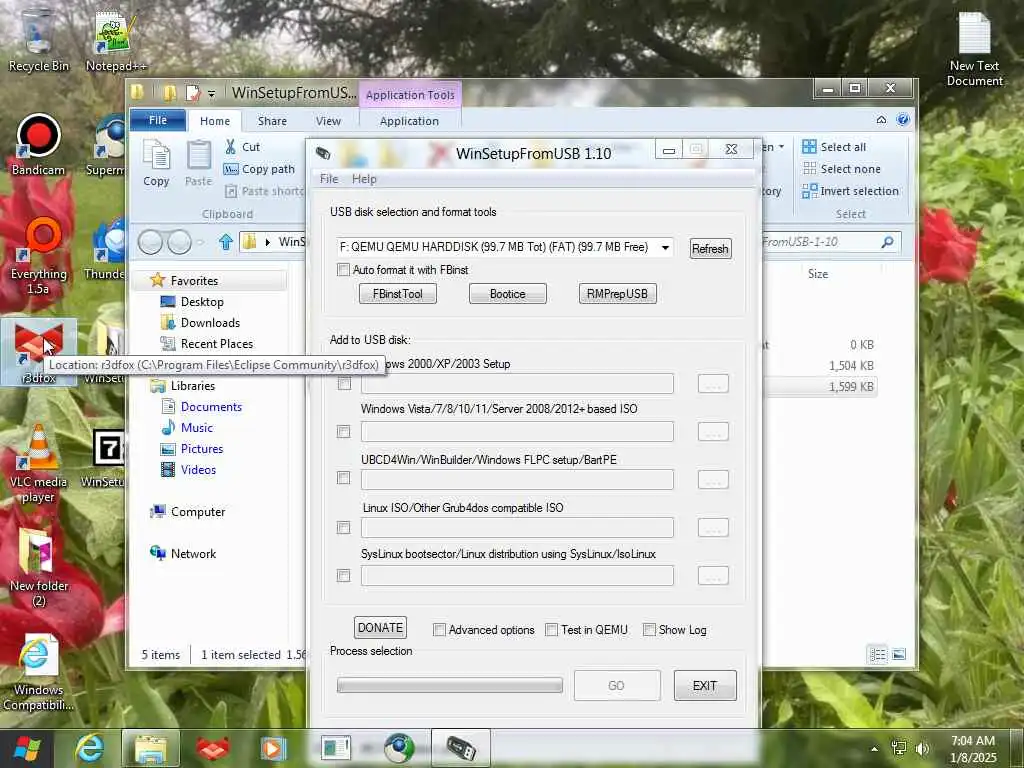The width and height of the screenshot is (1024, 768).
Task: Enable Test in QEMU checkbox
Action: [552, 630]
